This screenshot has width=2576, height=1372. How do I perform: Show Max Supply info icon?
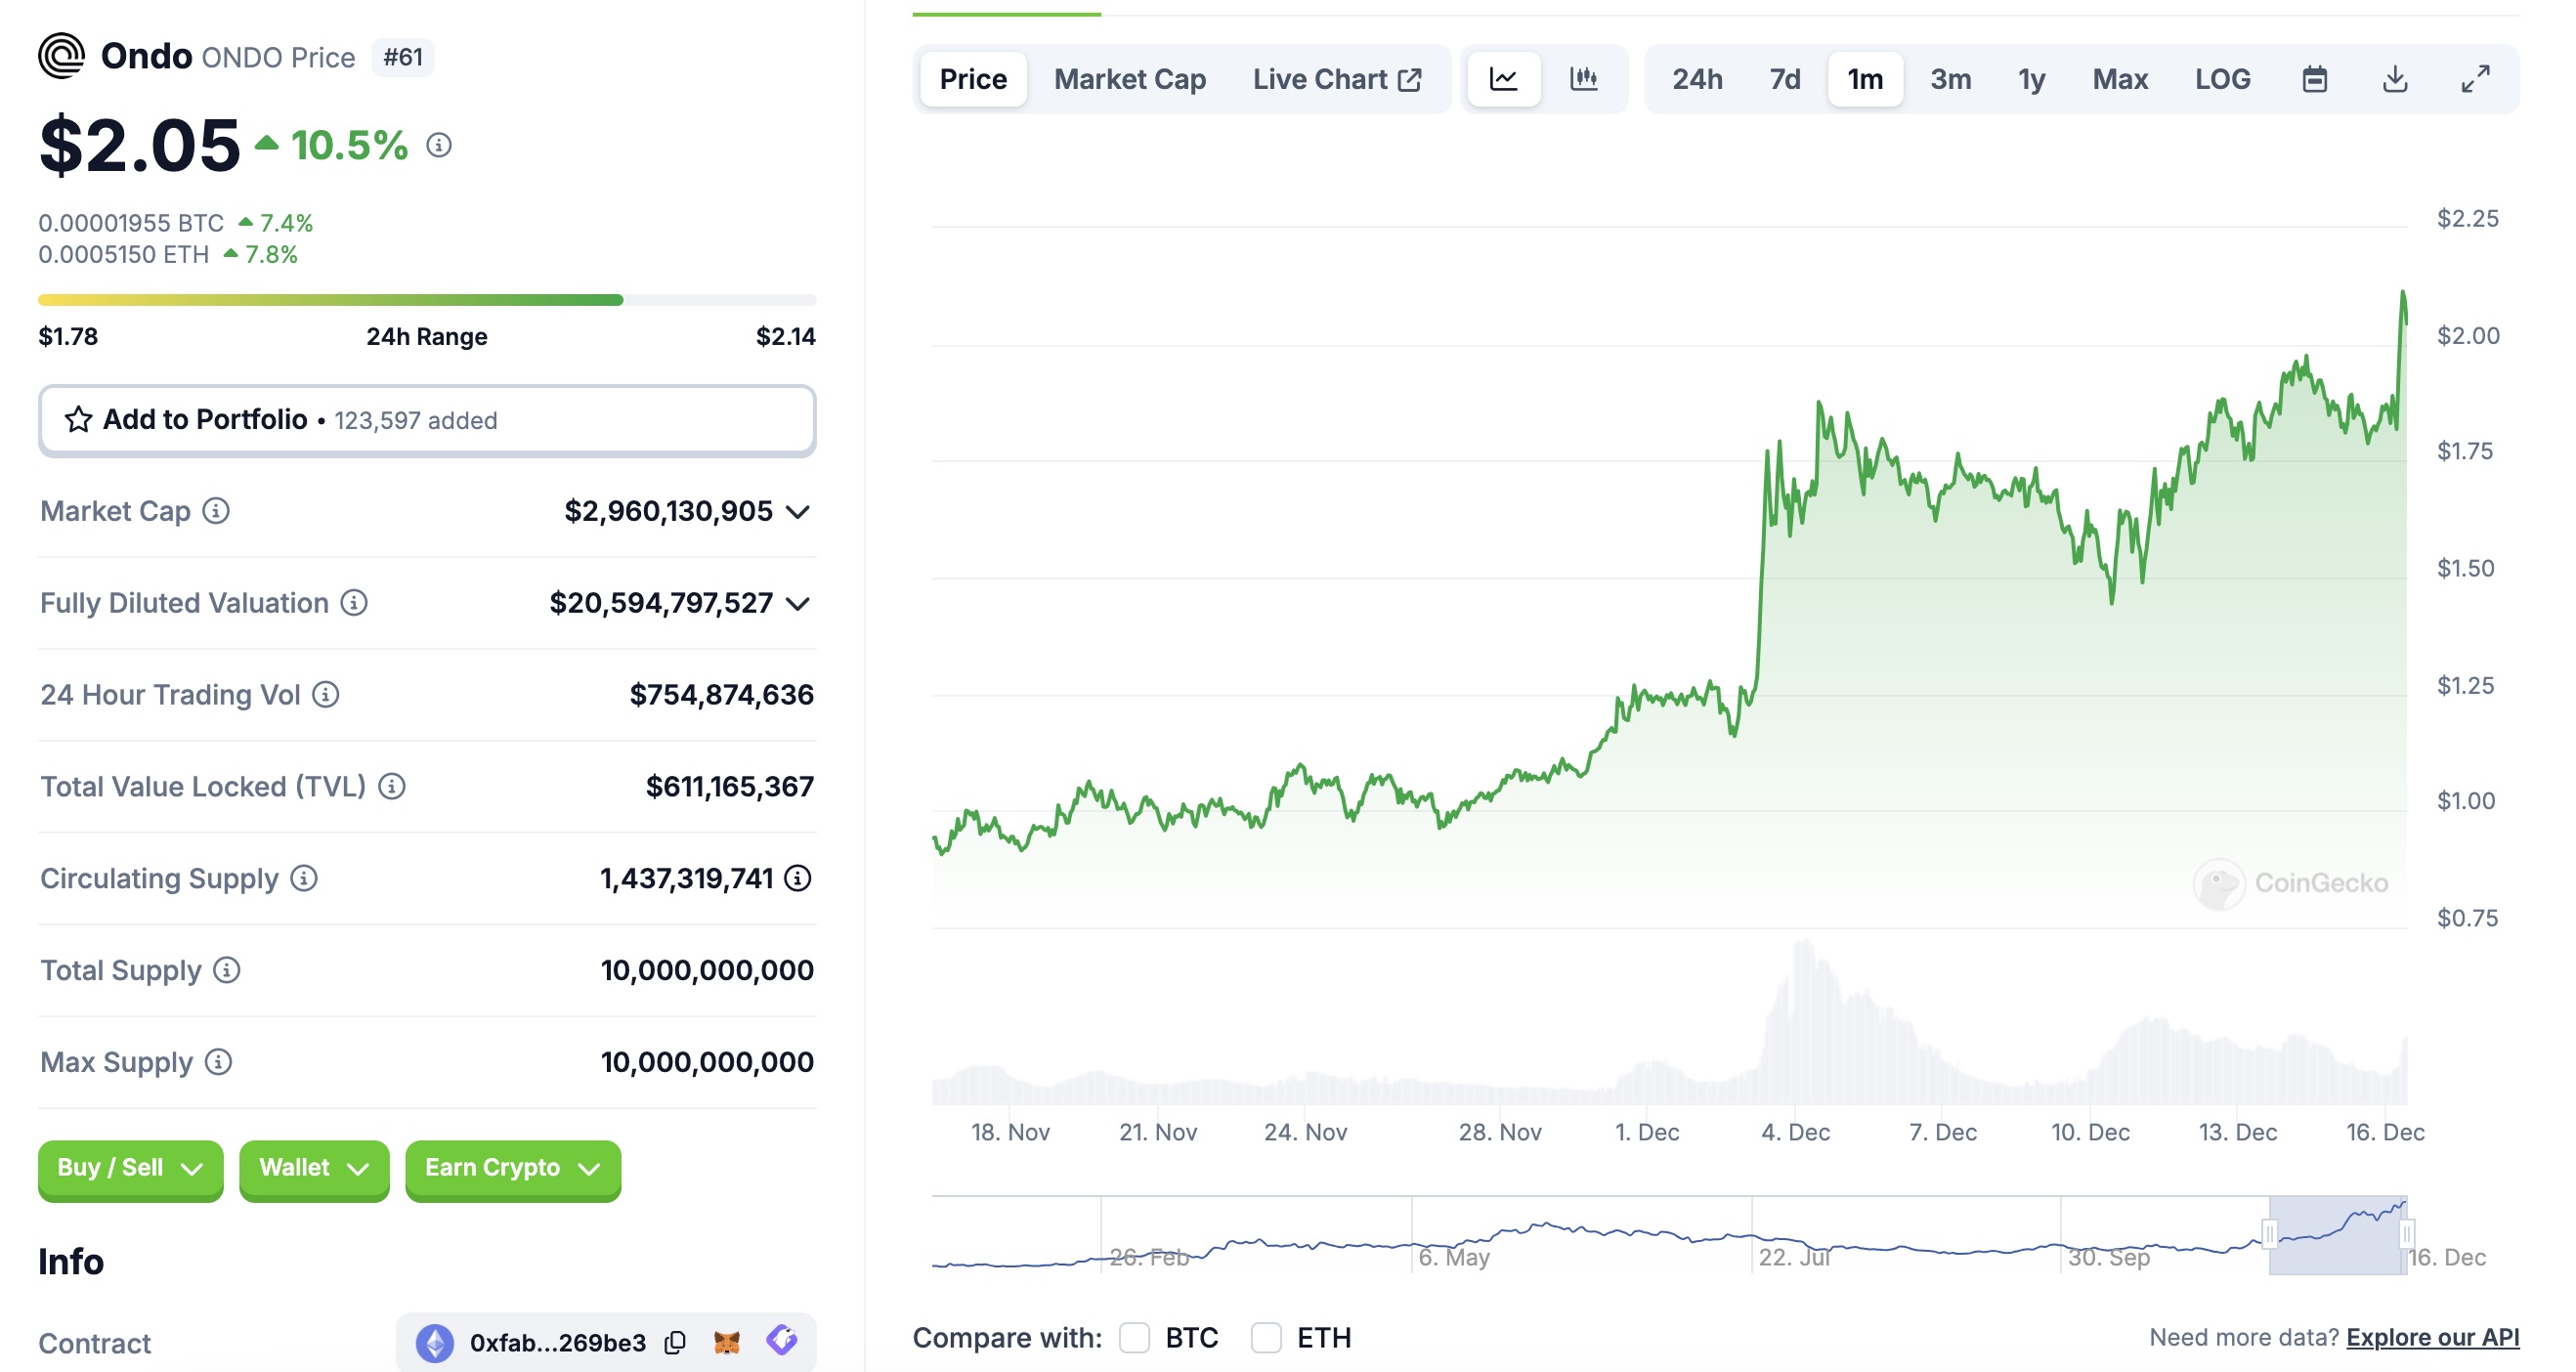click(218, 1062)
